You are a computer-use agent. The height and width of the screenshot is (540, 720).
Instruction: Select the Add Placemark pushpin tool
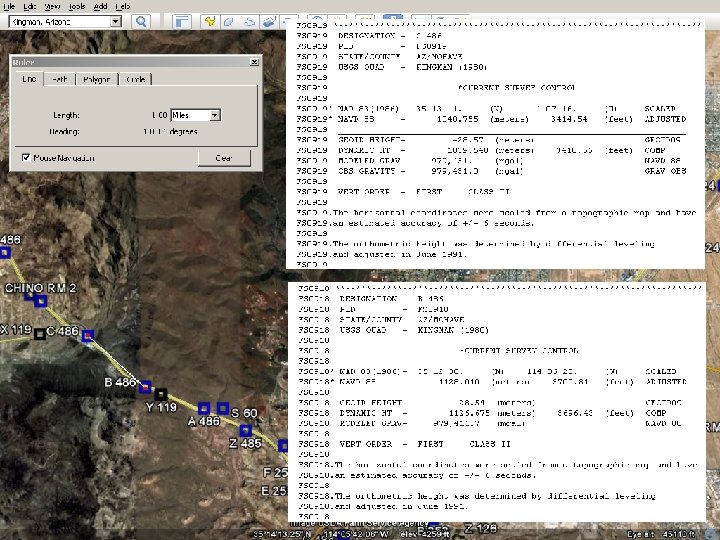[x=210, y=22]
